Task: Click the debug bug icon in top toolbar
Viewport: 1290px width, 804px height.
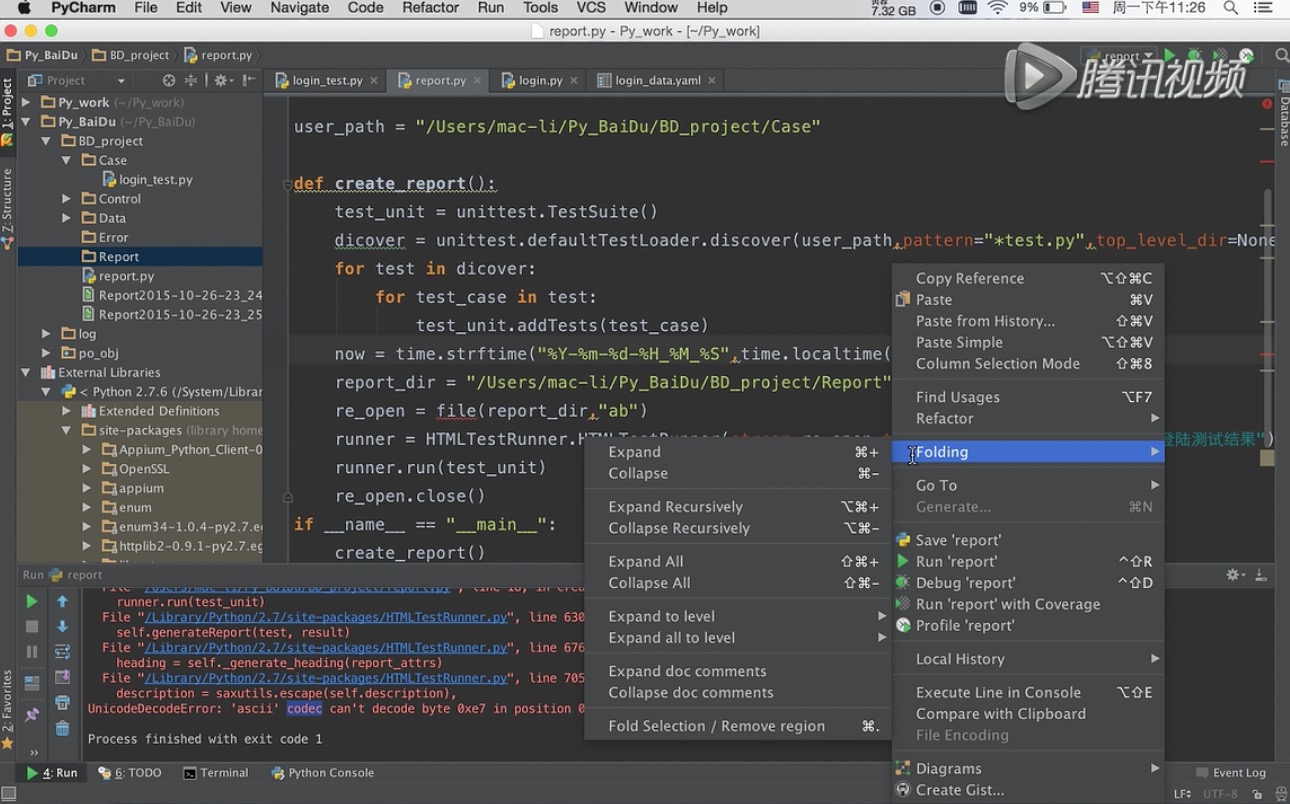Action: click(x=1194, y=56)
